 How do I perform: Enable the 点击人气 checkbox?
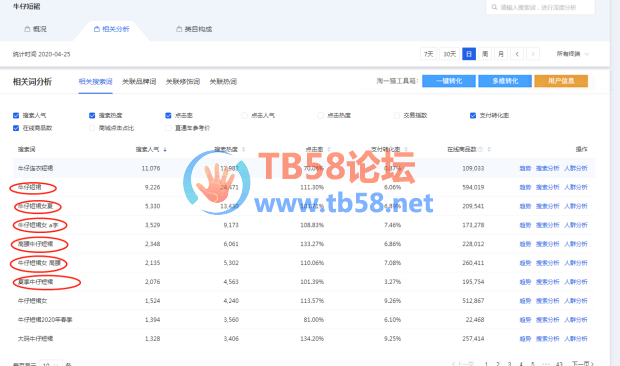(x=244, y=115)
